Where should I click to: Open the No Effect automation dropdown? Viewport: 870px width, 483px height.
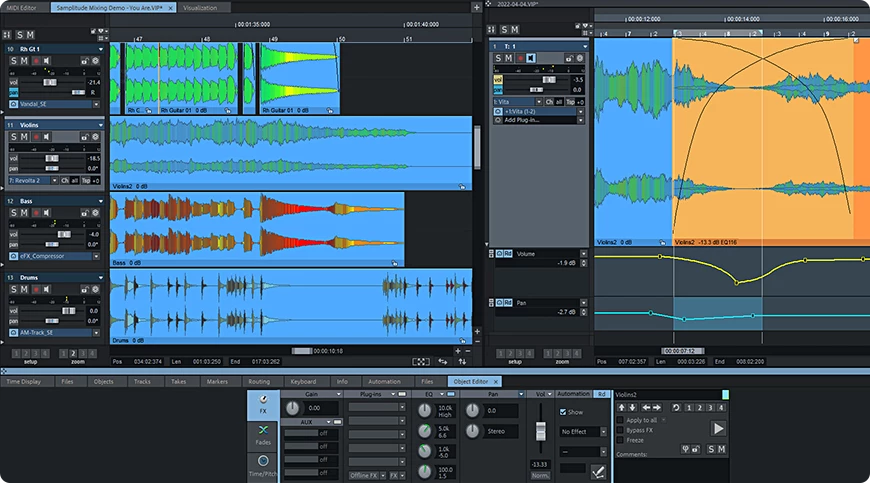[x=581, y=432]
